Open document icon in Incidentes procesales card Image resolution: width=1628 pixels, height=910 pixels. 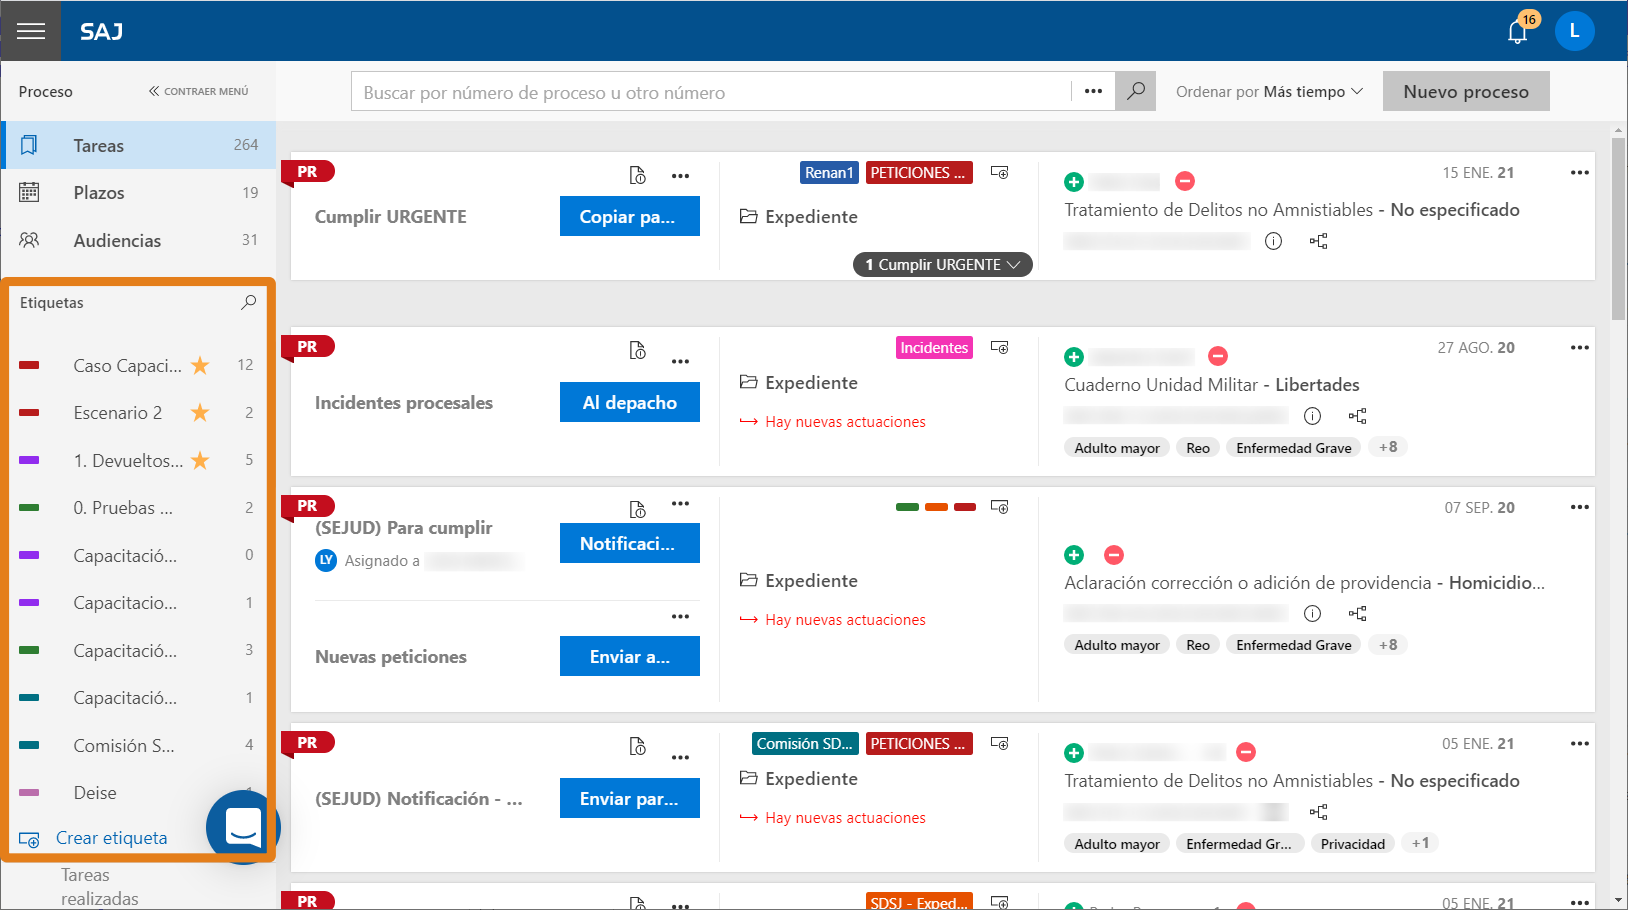pos(637,350)
